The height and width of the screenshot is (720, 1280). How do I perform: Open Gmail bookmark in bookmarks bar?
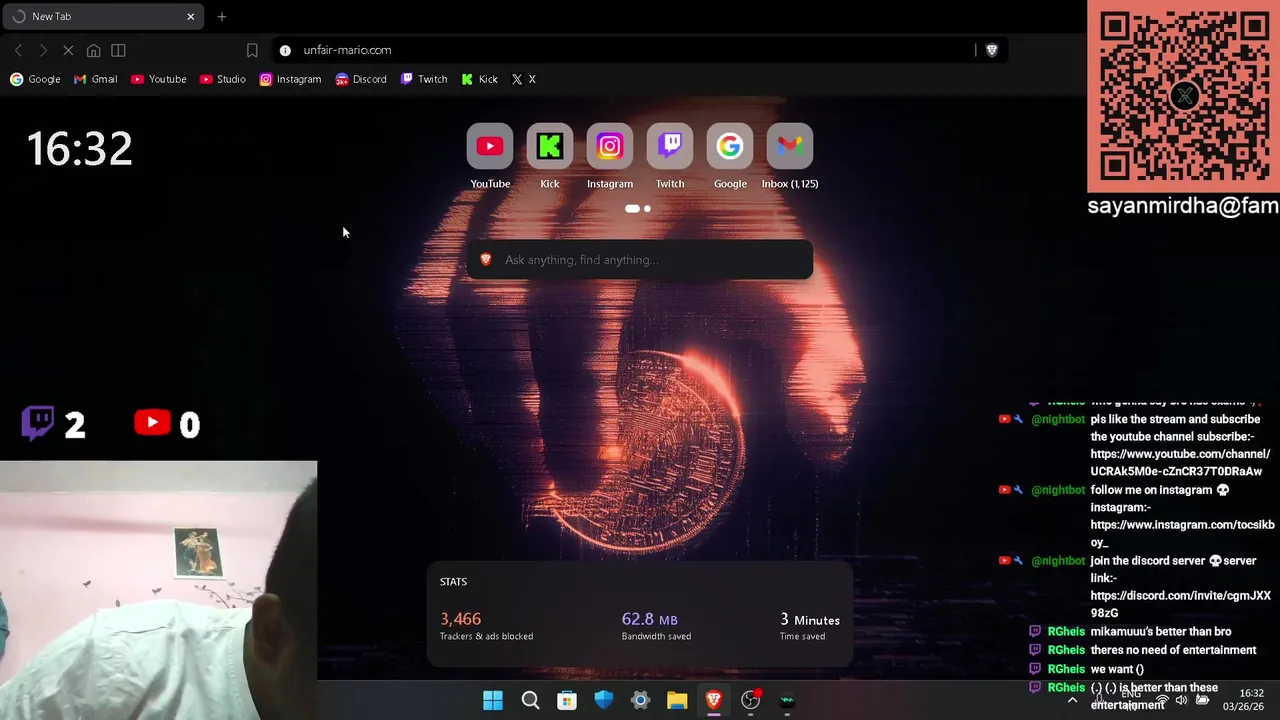pos(95,79)
